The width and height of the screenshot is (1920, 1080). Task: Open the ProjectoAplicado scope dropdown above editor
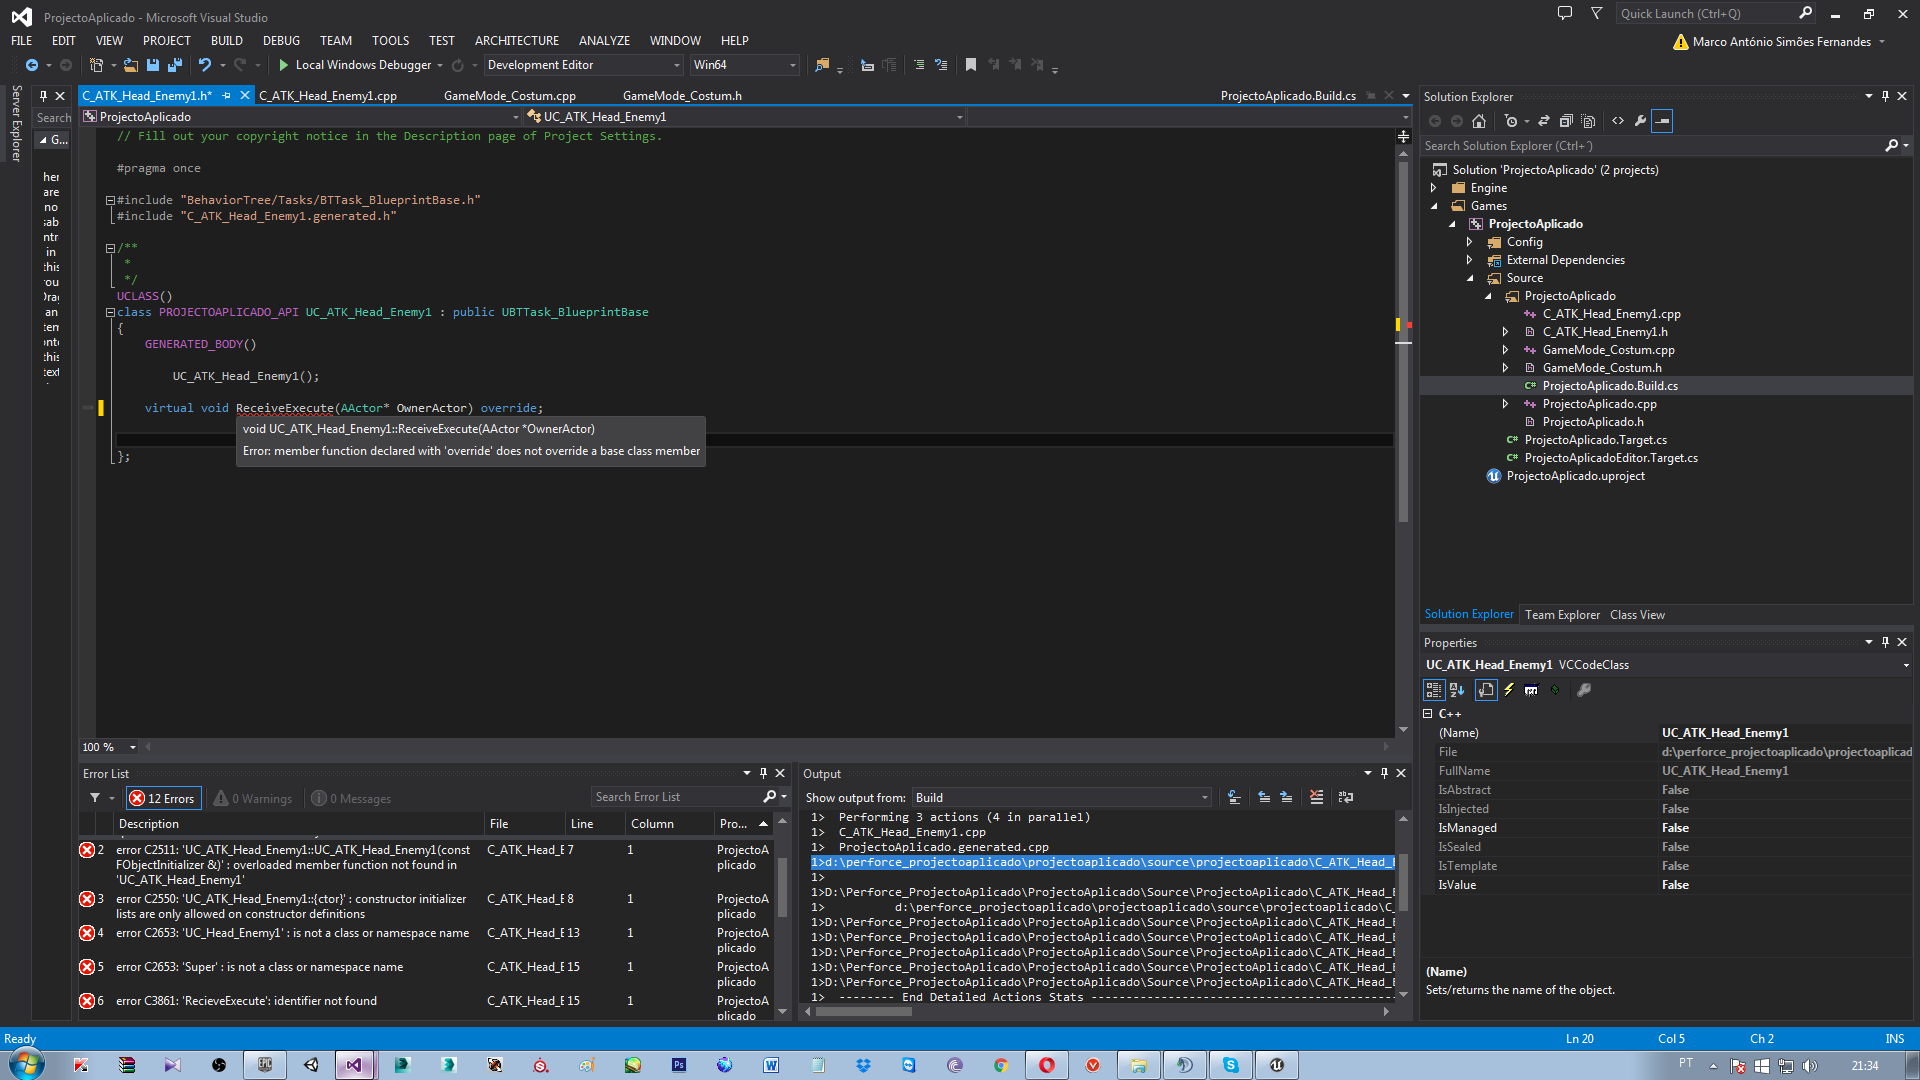tap(302, 117)
